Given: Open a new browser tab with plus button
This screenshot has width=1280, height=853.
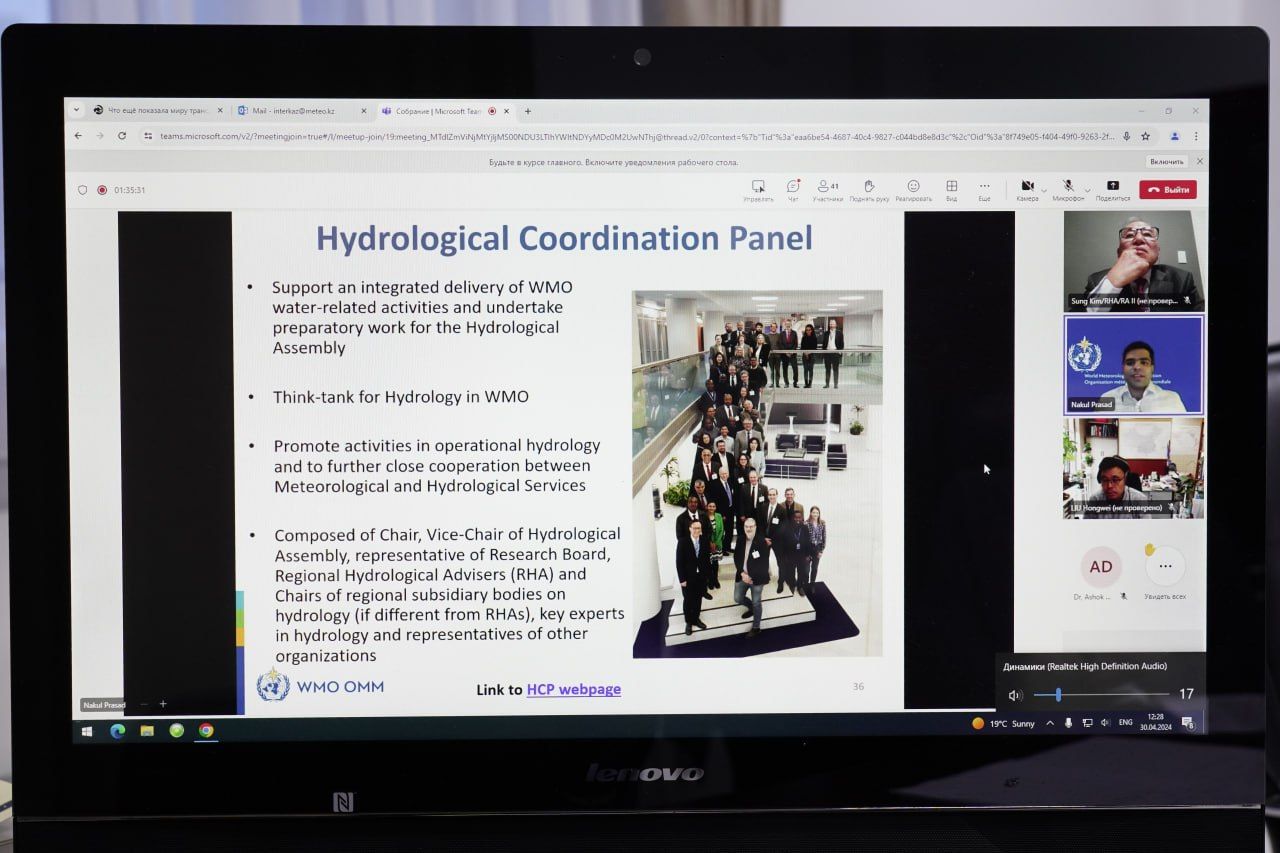Looking at the screenshot, I should [x=528, y=111].
